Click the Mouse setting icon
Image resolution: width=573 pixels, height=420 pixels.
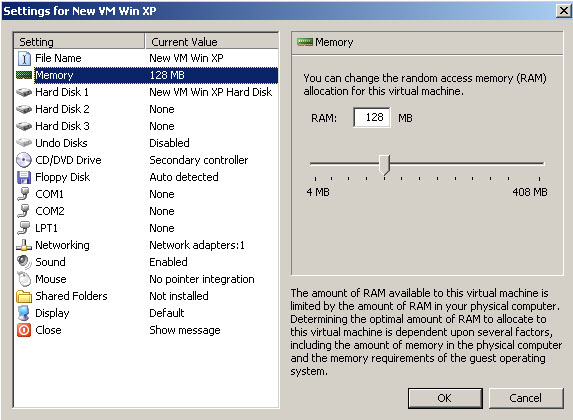pos(24,279)
